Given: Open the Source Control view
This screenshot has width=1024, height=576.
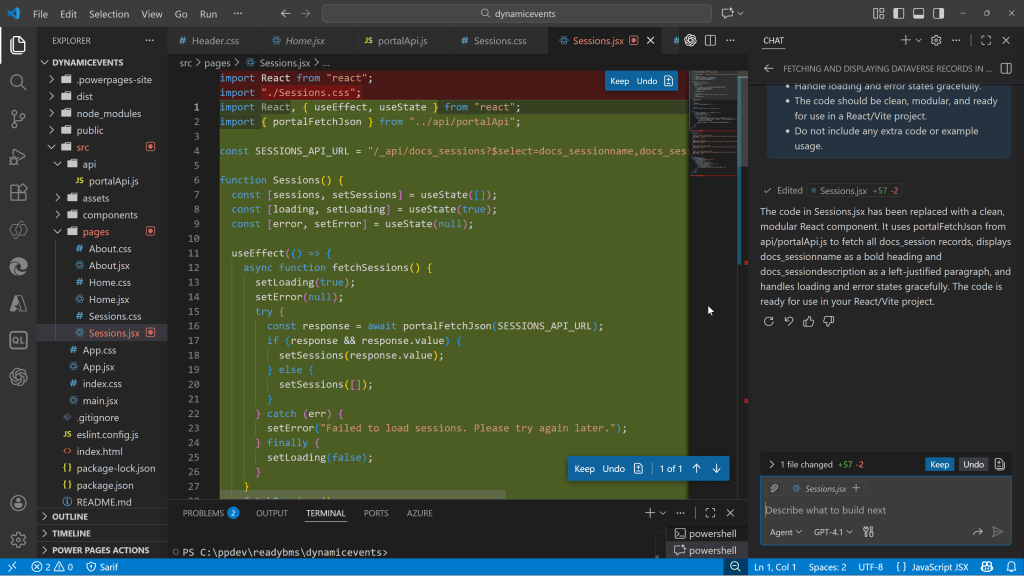Looking at the screenshot, I should pyautogui.click(x=18, y=119).
